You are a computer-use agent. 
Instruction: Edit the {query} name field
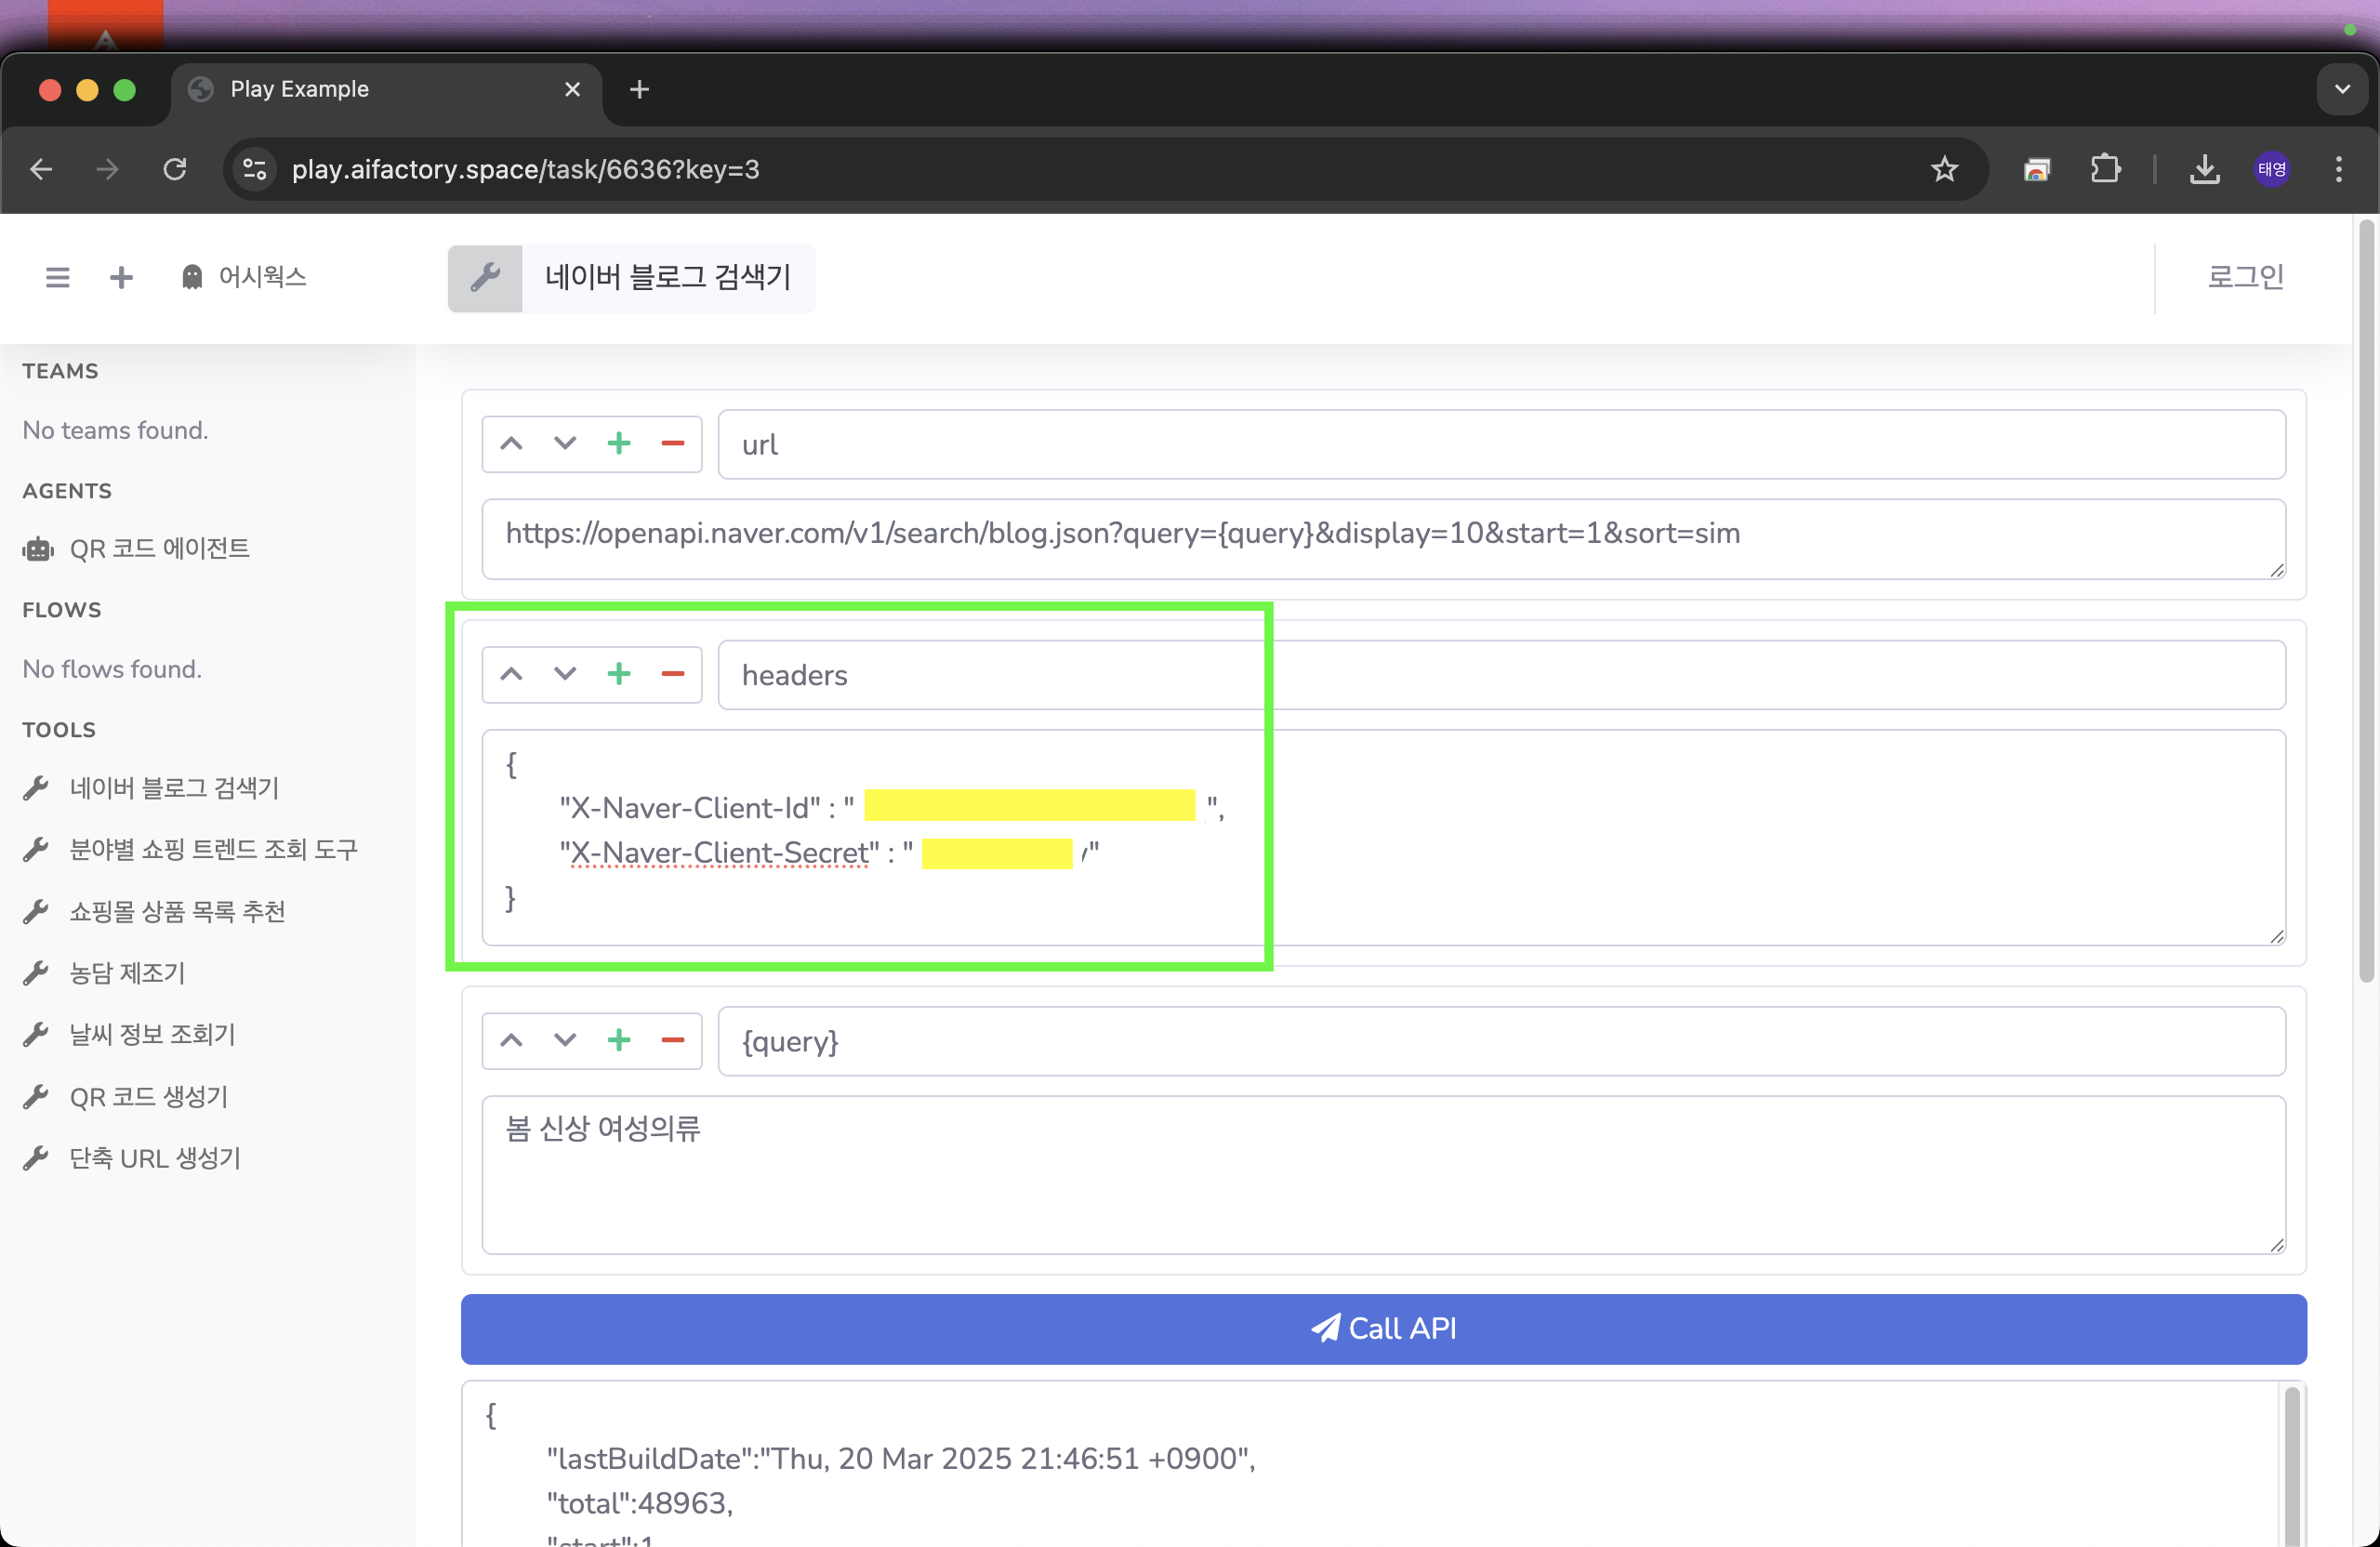pos(1502,1041)
